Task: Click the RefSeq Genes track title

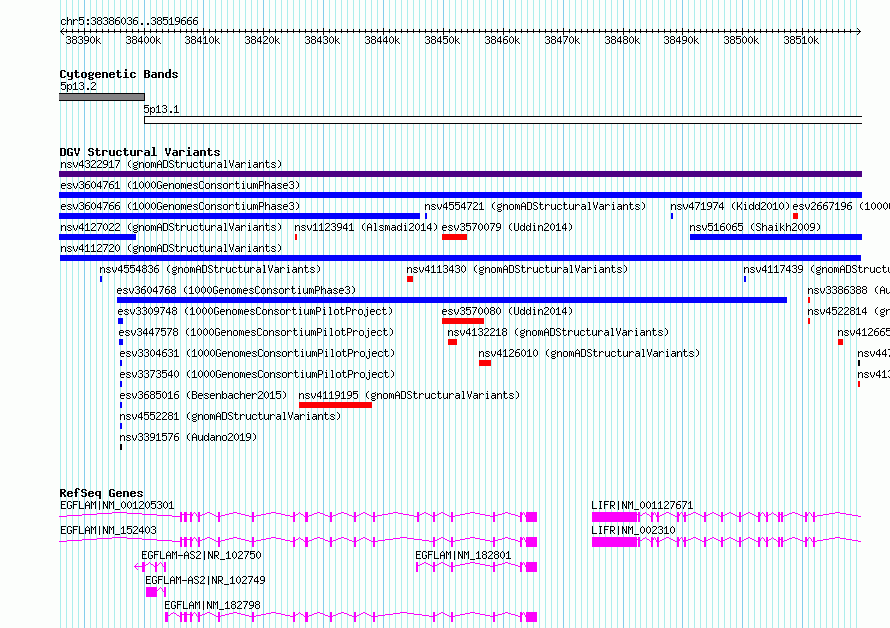Action: [101, 493]
